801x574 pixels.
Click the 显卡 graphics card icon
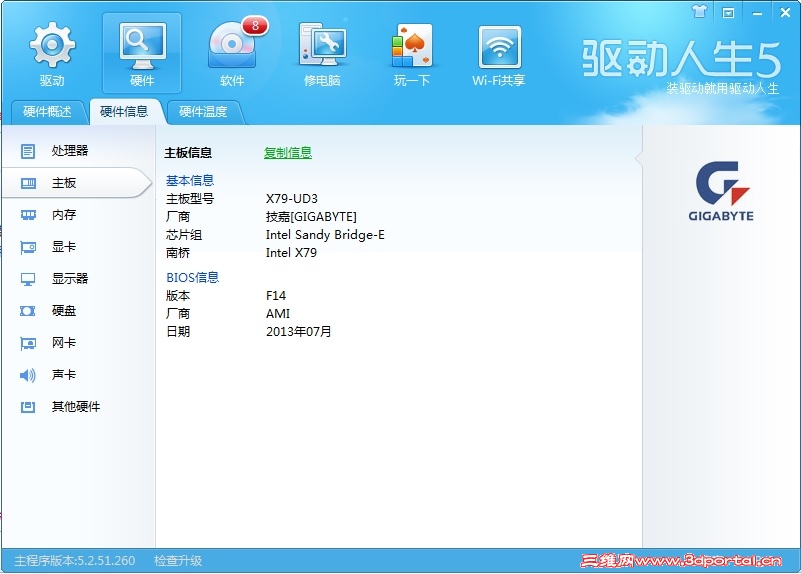coord(28,248)
